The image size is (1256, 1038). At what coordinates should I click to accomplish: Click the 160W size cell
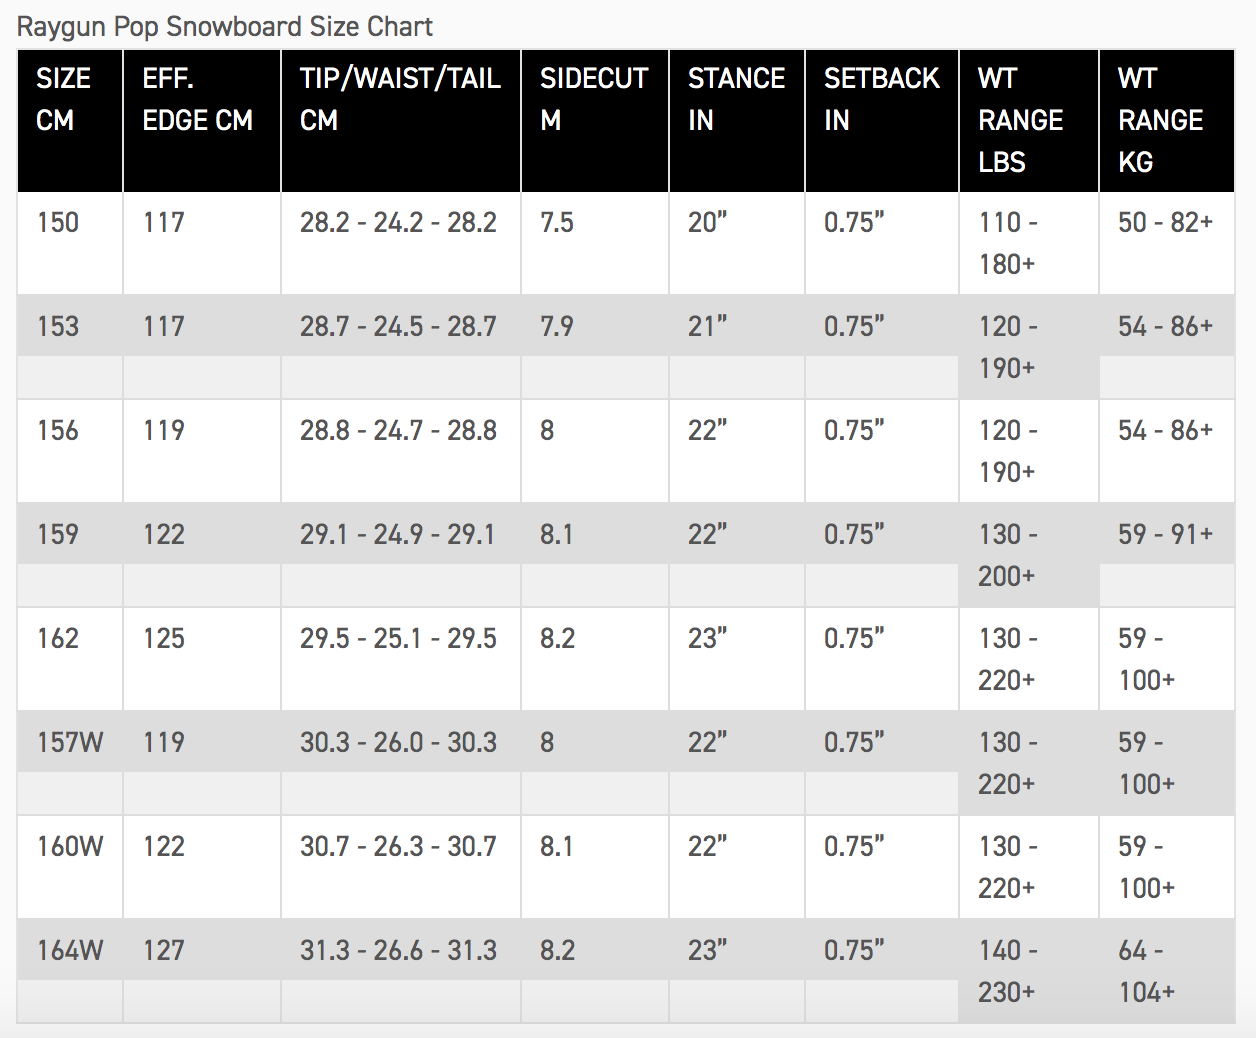70,846
